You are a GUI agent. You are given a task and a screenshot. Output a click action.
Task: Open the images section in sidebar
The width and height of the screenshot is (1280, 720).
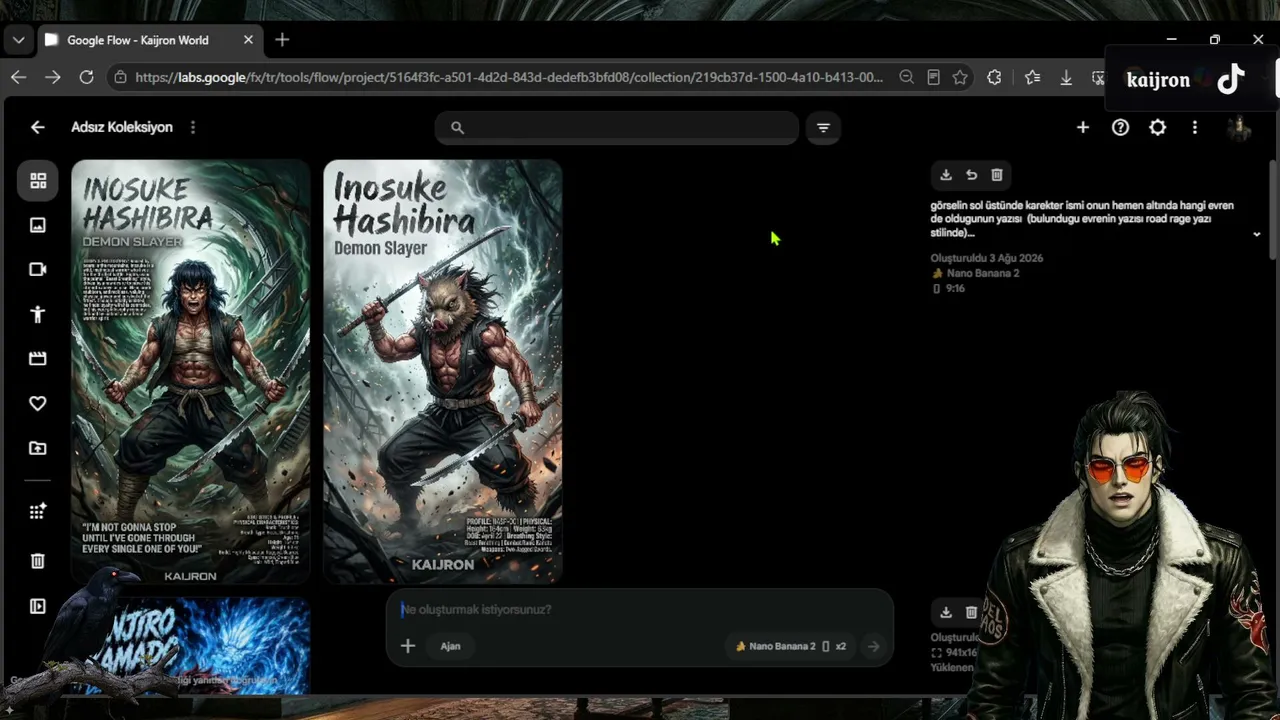pyautogui.click(x=38, y=225)
